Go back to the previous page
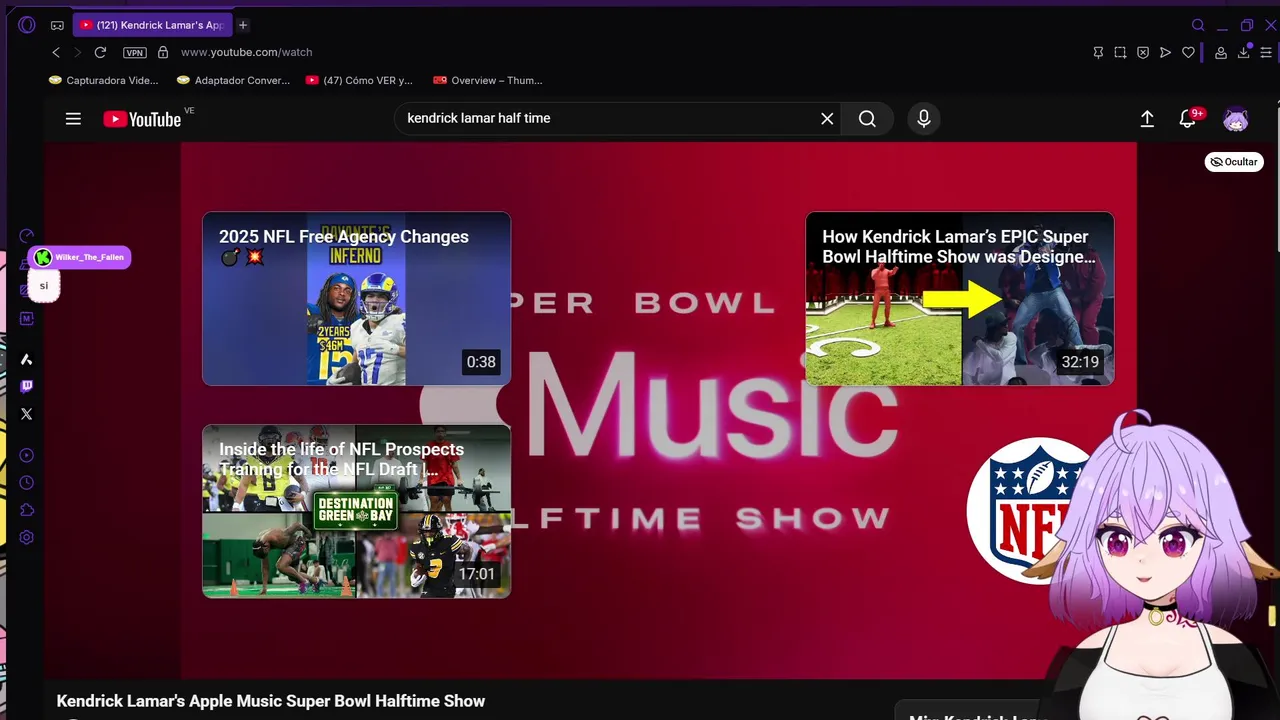 [56, 52]
